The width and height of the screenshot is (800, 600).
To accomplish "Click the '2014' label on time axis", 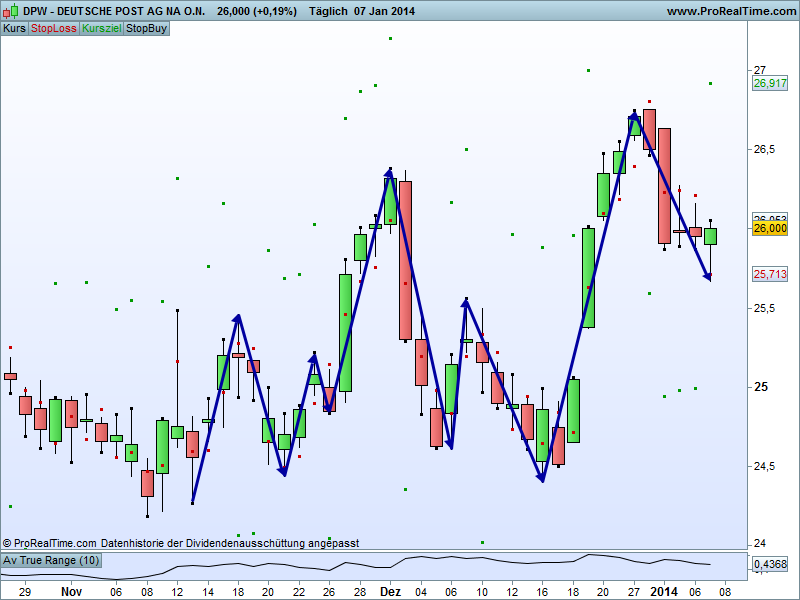I will tap(664, 592).
